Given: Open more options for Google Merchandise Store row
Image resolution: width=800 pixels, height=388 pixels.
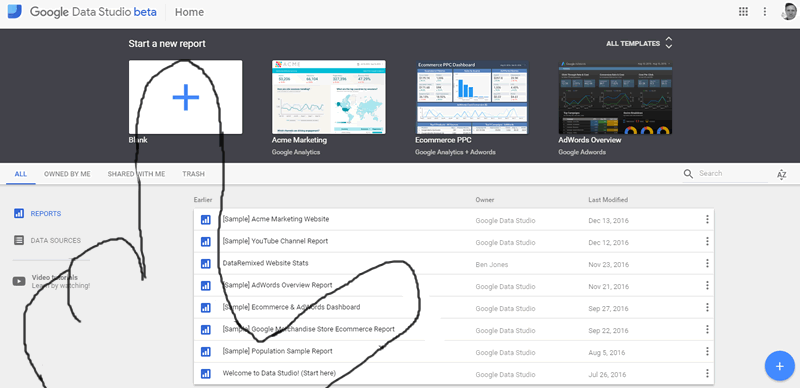Looking at the screenshot, I should pos(707,330).
